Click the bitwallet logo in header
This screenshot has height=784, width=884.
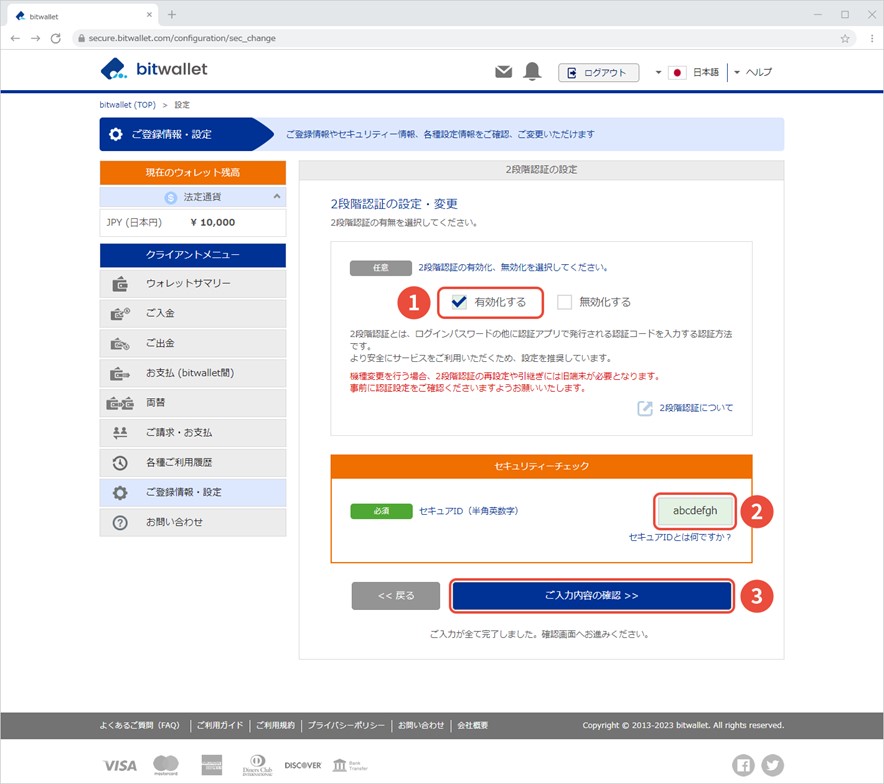(x=155, y=69)
